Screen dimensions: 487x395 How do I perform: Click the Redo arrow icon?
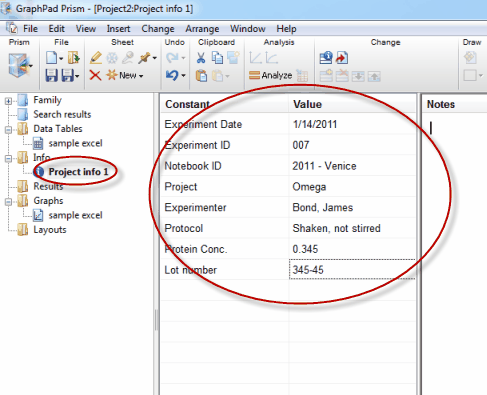coord(172,58)
